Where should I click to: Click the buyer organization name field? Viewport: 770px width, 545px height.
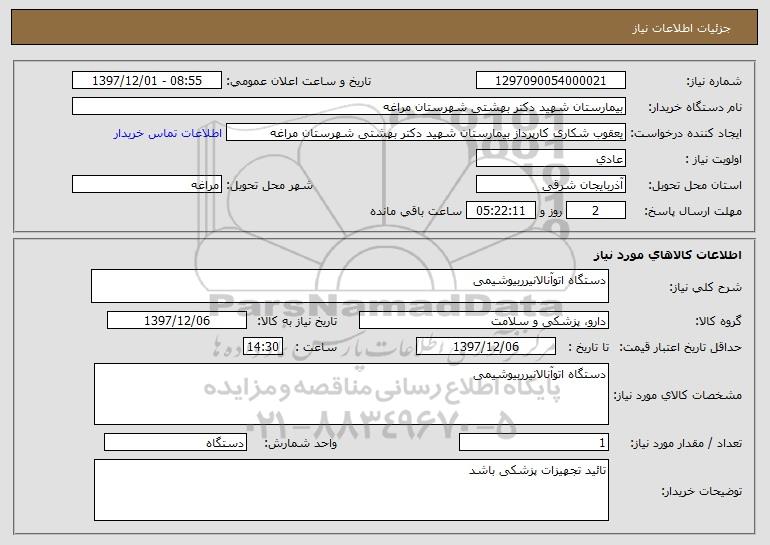(349, 107)
